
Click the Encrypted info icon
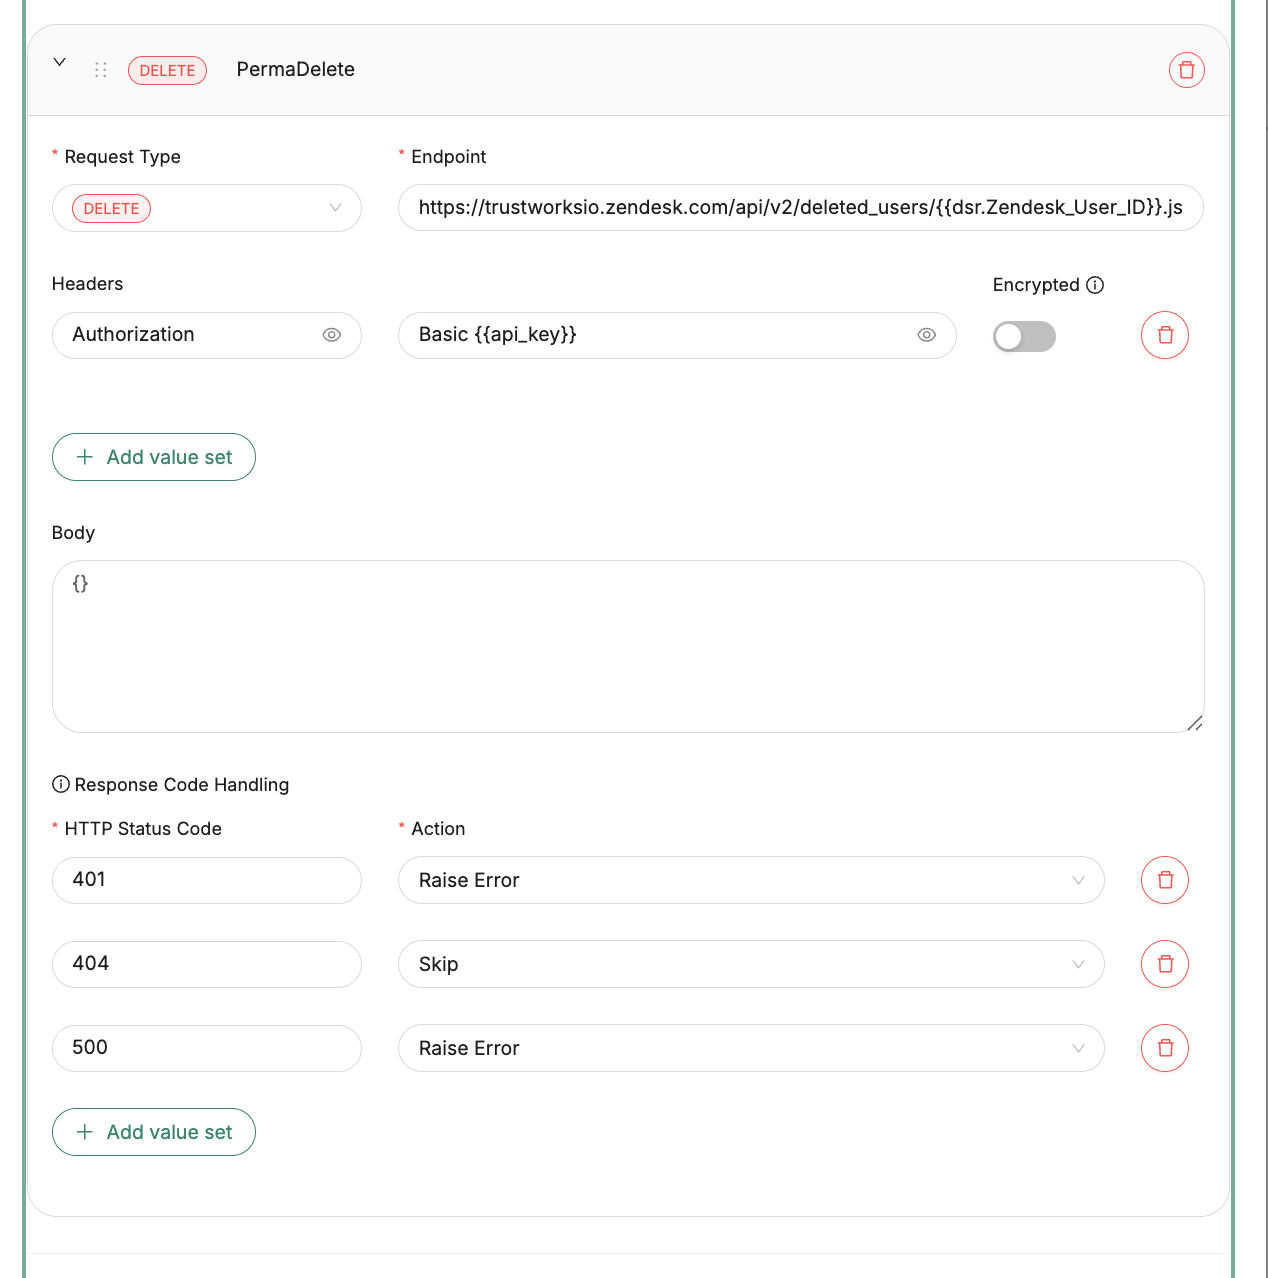click(1095, 285)
